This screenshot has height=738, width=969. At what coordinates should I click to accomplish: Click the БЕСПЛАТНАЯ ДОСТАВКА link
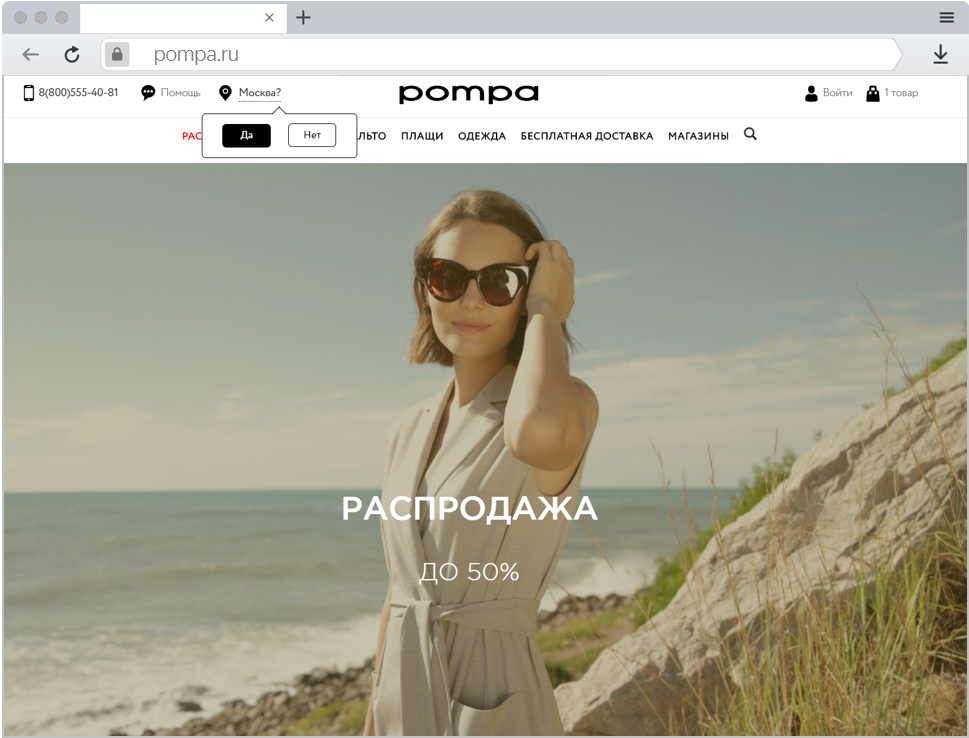(x=587, y=136)
